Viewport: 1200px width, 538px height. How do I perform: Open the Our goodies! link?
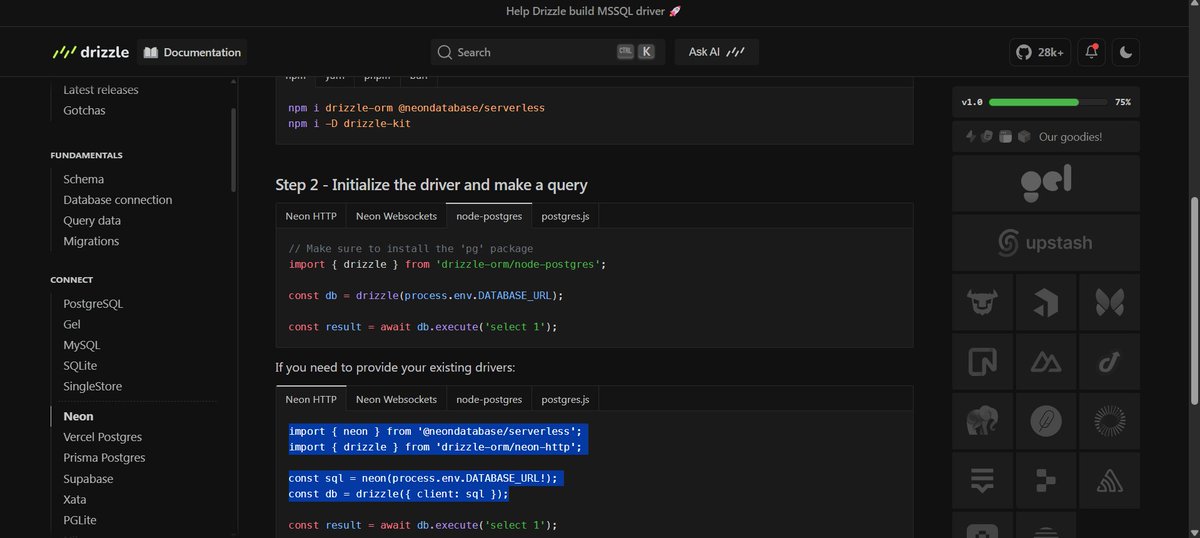pyautogui.click(x=1046, y=136)
